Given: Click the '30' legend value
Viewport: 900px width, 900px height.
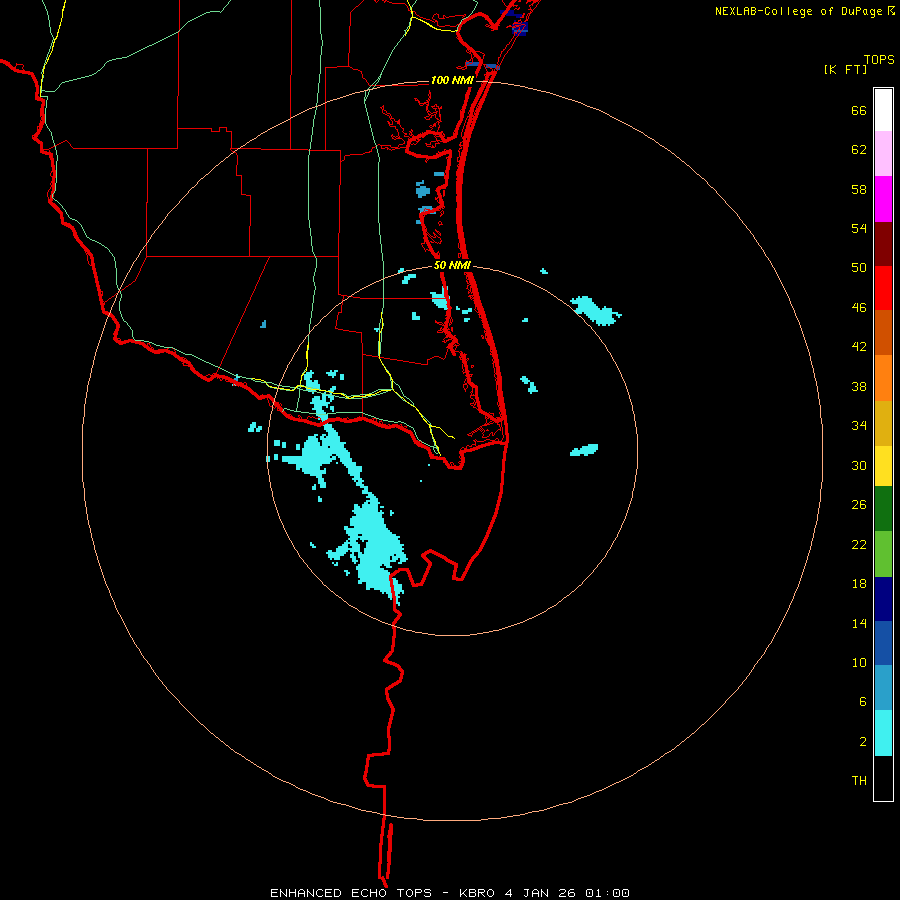Looking at the screenshot, I should tap(859, 465).
